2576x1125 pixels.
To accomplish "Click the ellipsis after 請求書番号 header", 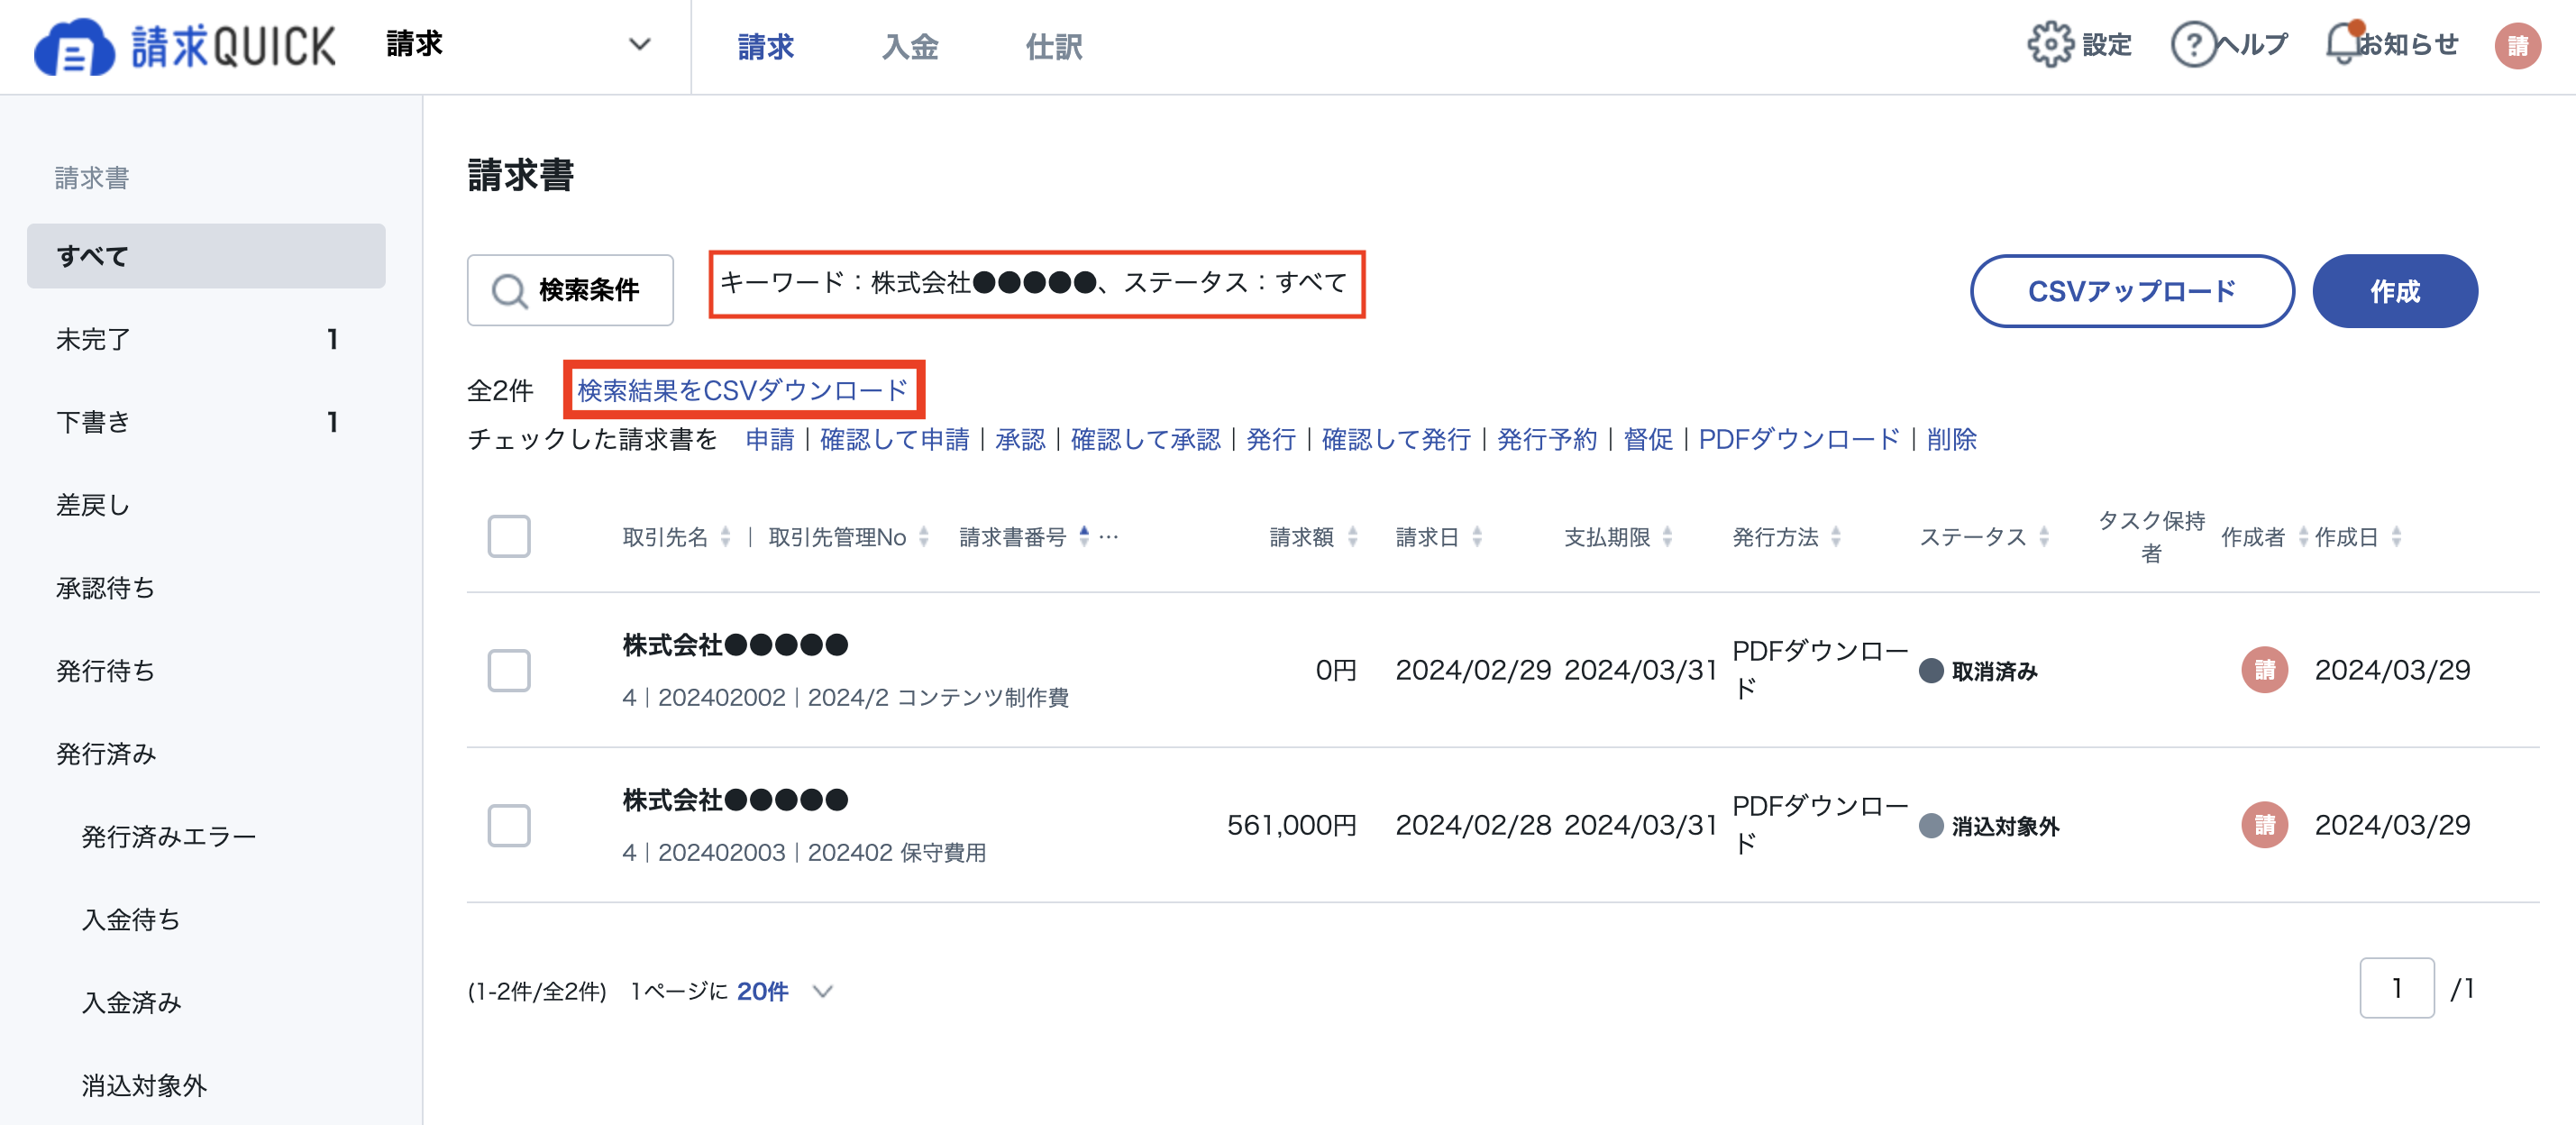I will 1109,537.
